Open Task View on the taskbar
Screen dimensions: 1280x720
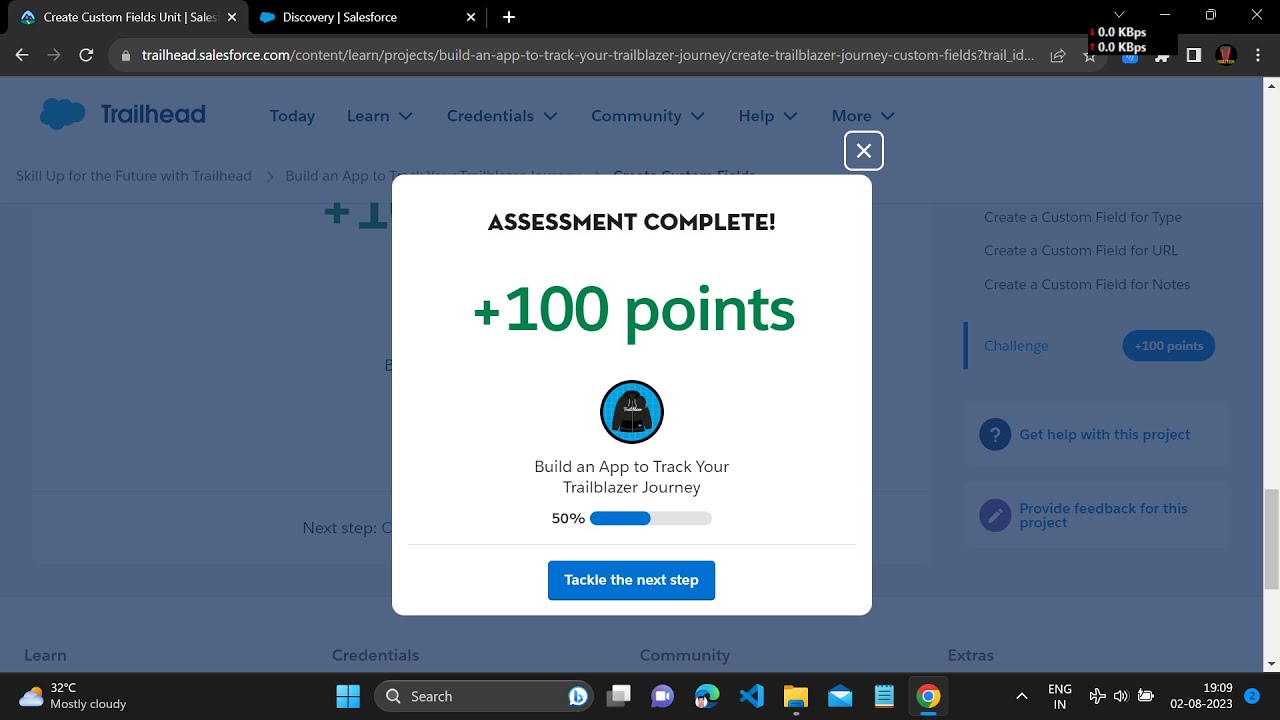click(620, 696)
